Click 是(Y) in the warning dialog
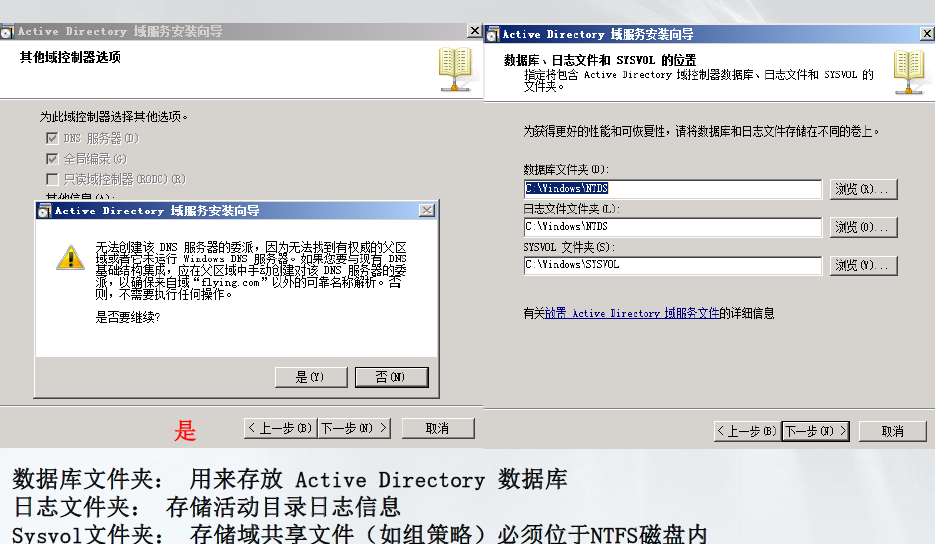The image size is (935, 544). coord(311,377)
